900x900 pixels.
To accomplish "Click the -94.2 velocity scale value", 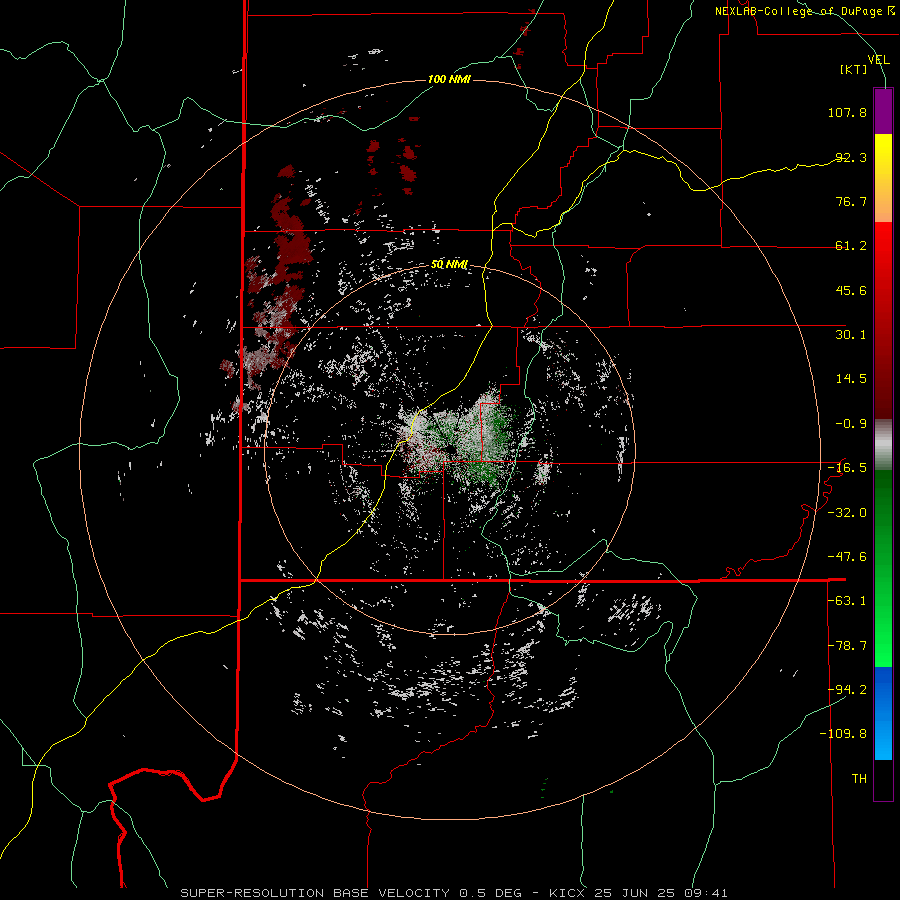I will coord(847,690).
